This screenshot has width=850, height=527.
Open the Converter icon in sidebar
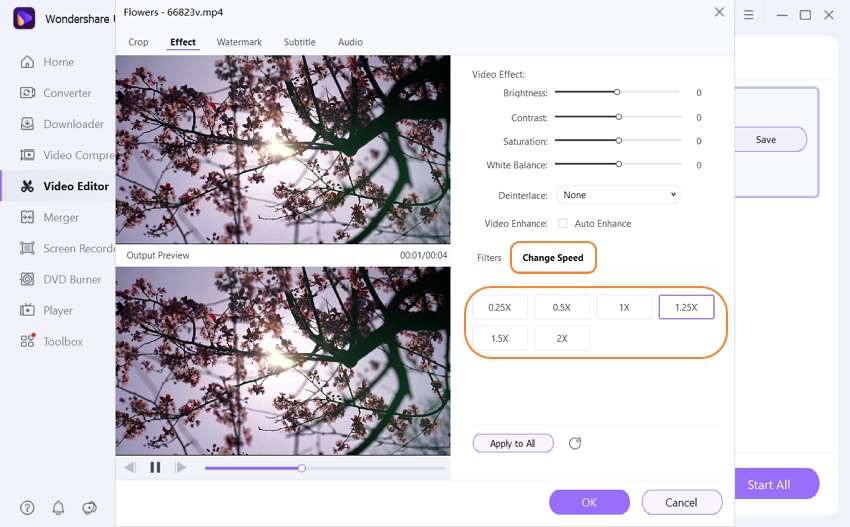[x=27, y=93]
